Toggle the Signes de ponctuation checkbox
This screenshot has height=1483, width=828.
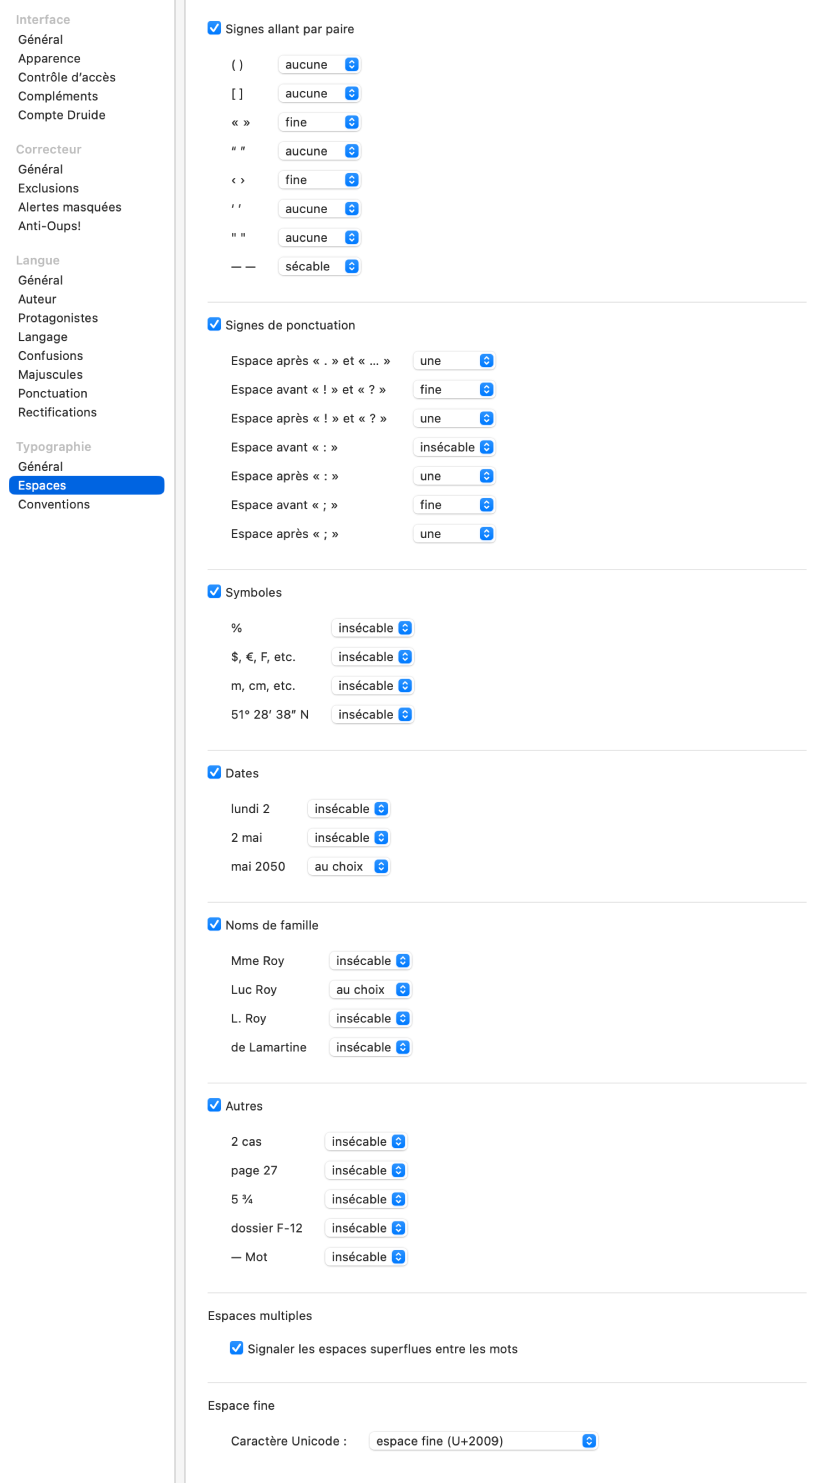pyautogui.click(x=214, y=325)
